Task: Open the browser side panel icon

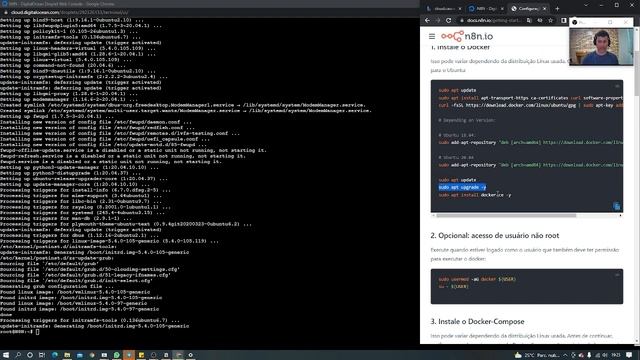Action: pyautogui.click(x=564, y=20)
